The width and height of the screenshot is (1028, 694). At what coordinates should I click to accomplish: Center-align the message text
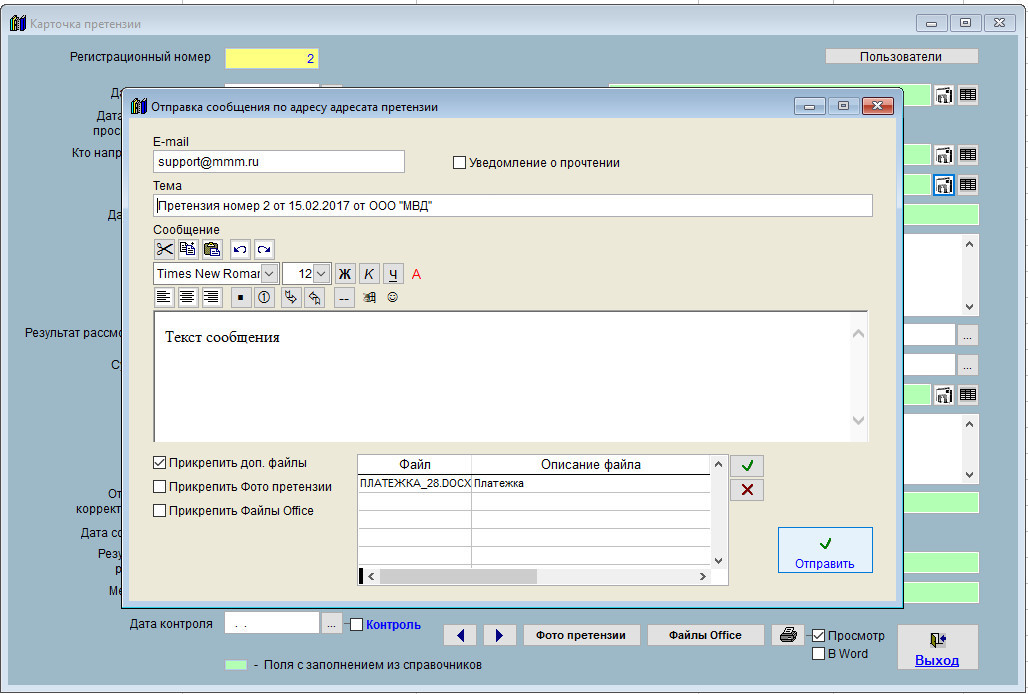pyautogui.click(x=188, y=297)
